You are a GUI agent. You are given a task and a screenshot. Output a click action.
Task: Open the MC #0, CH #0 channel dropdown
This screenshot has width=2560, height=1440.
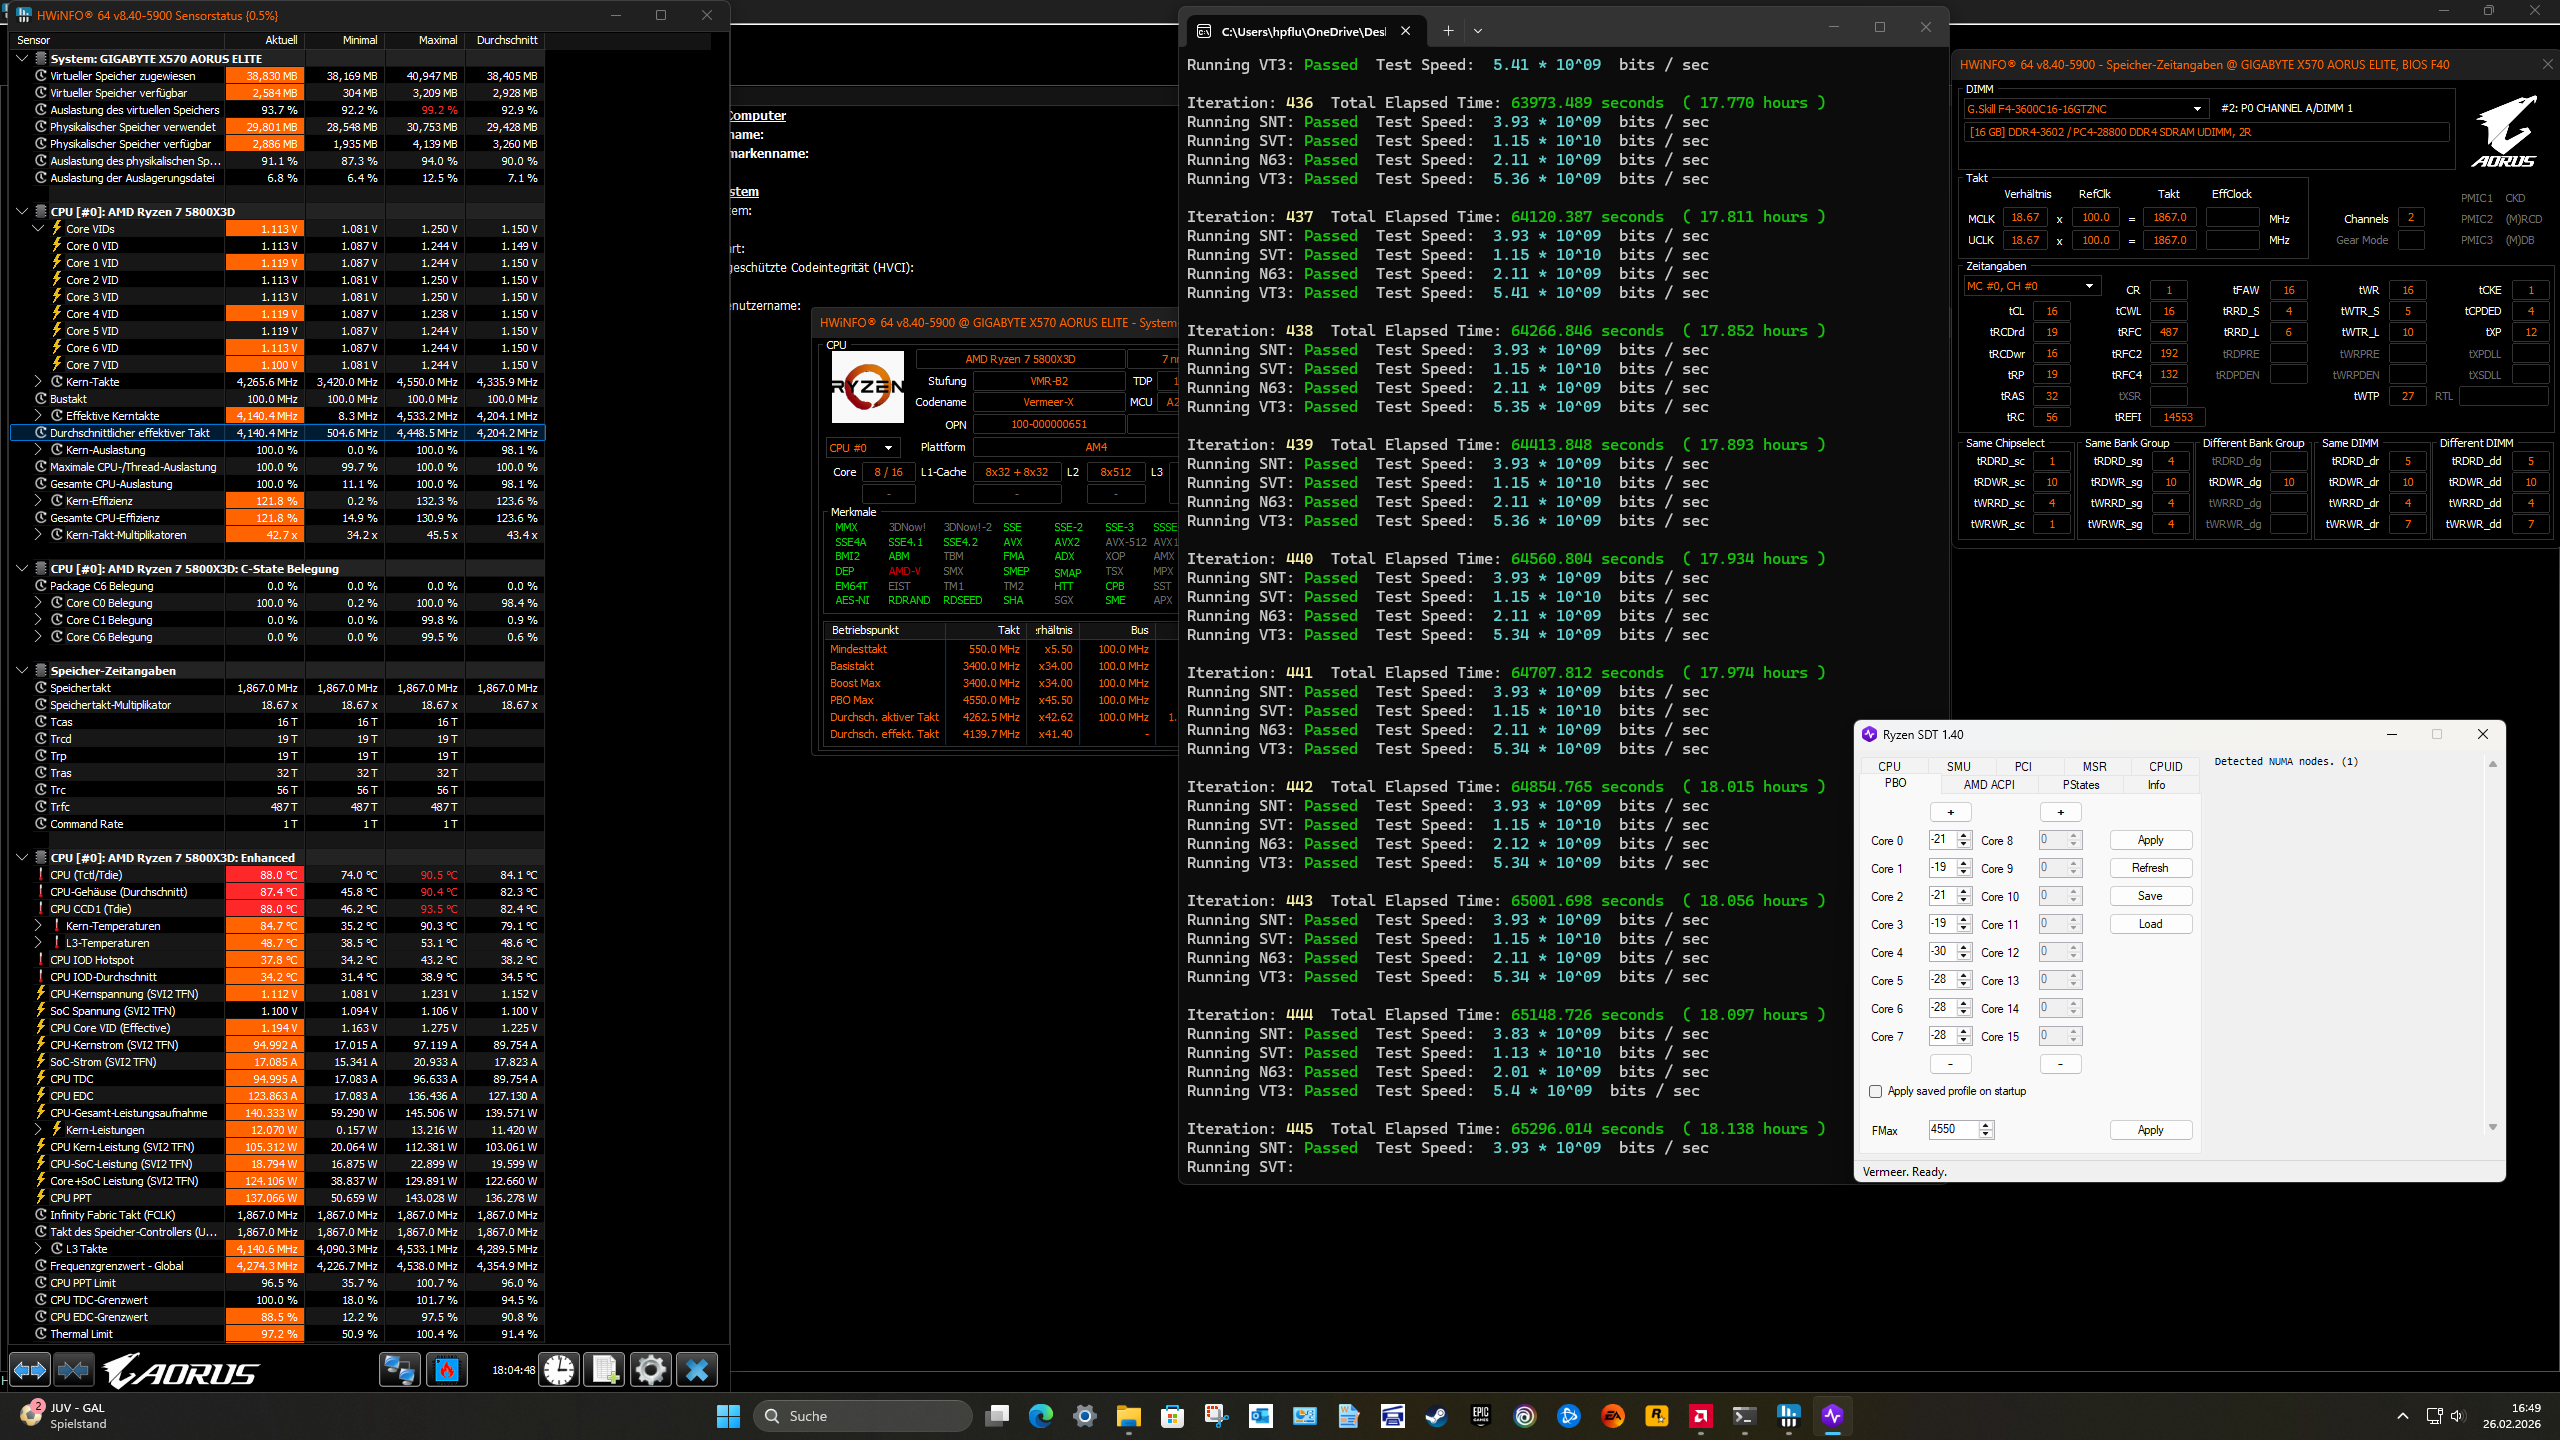(2086, 285)
